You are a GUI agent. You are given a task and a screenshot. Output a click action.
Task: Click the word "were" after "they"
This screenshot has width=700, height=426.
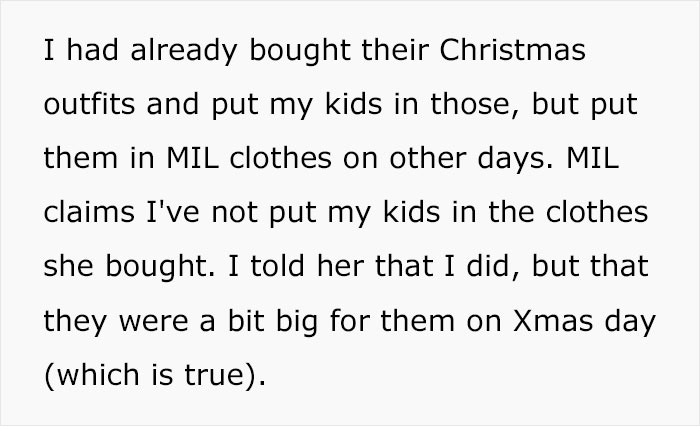coord(153,321)
